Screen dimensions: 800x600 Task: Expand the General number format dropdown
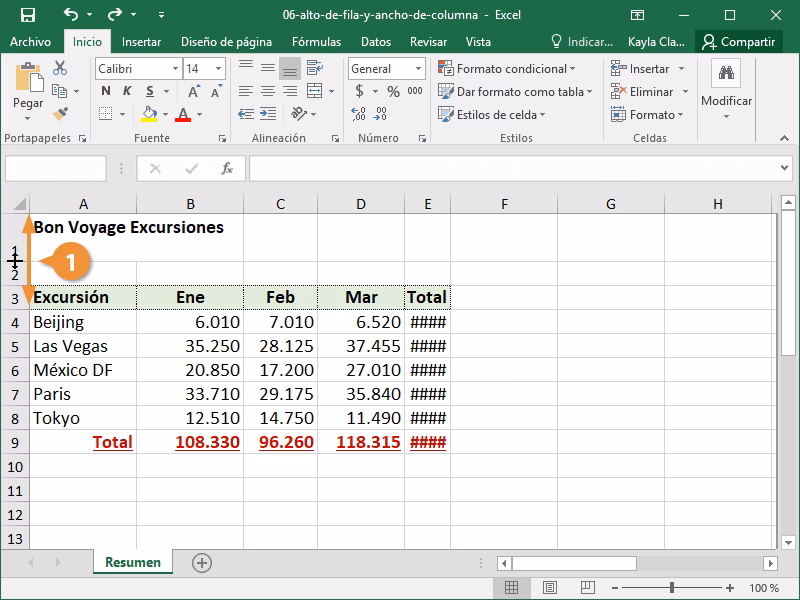tap(418, 68)
